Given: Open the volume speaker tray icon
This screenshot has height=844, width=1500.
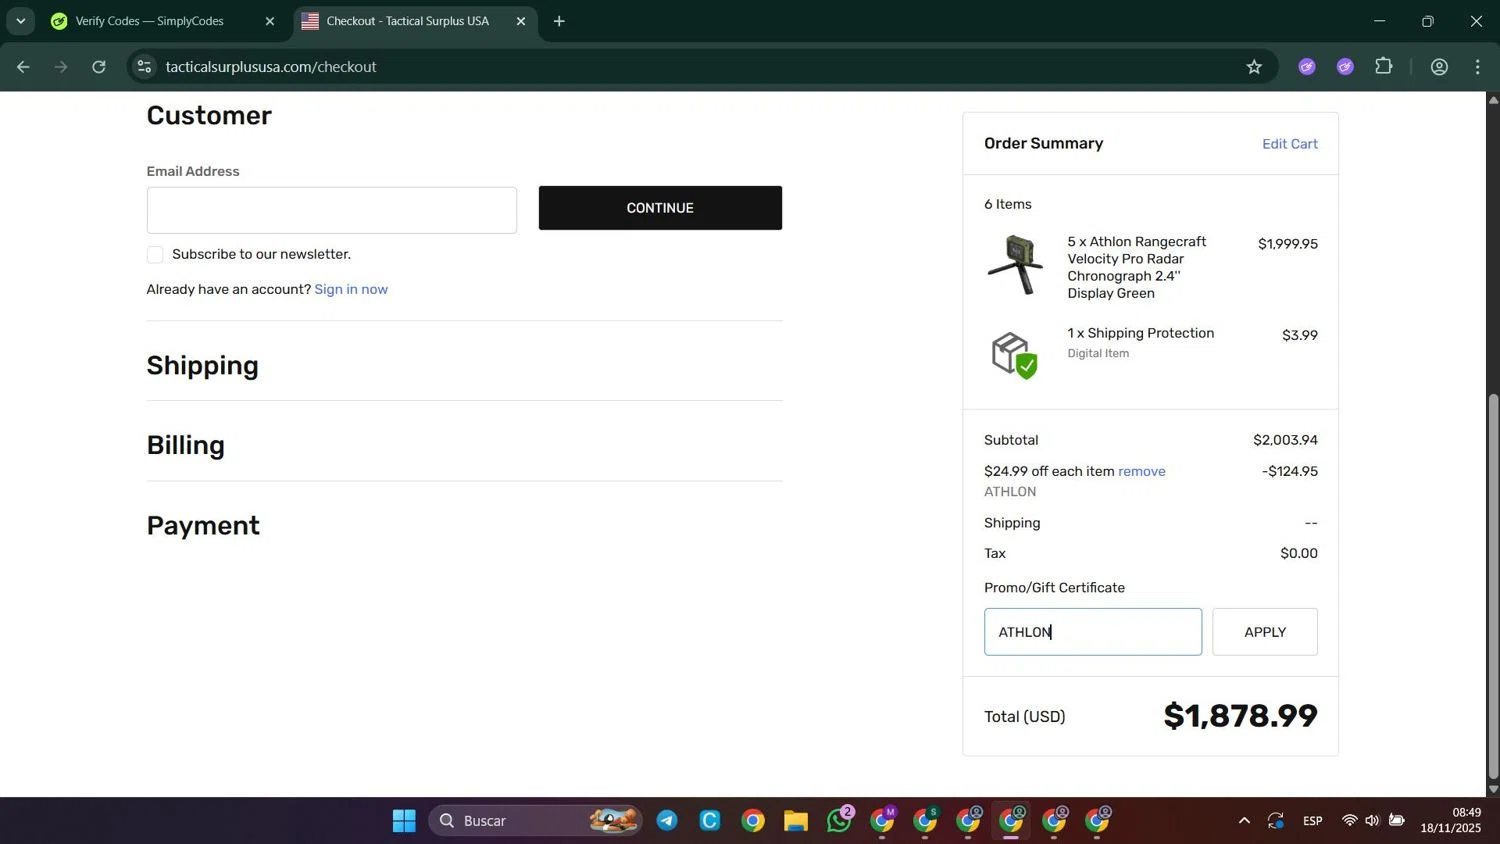Looking at the screenshot, I should click(1372, 821).
